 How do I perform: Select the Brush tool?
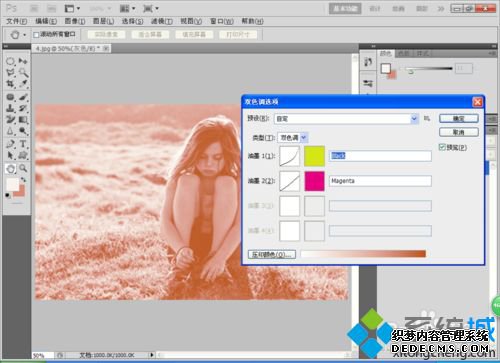23,97
